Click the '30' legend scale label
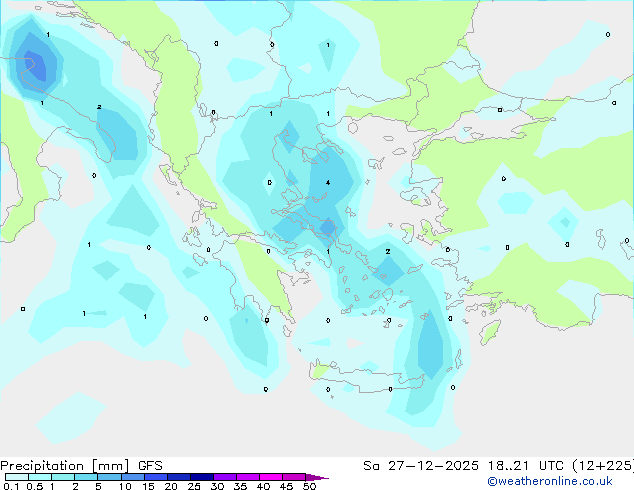 click(x=217, y=486)
